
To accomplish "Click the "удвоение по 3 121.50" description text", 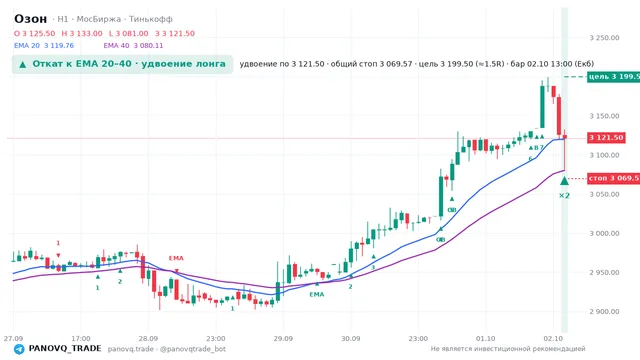I will (282, 64).
